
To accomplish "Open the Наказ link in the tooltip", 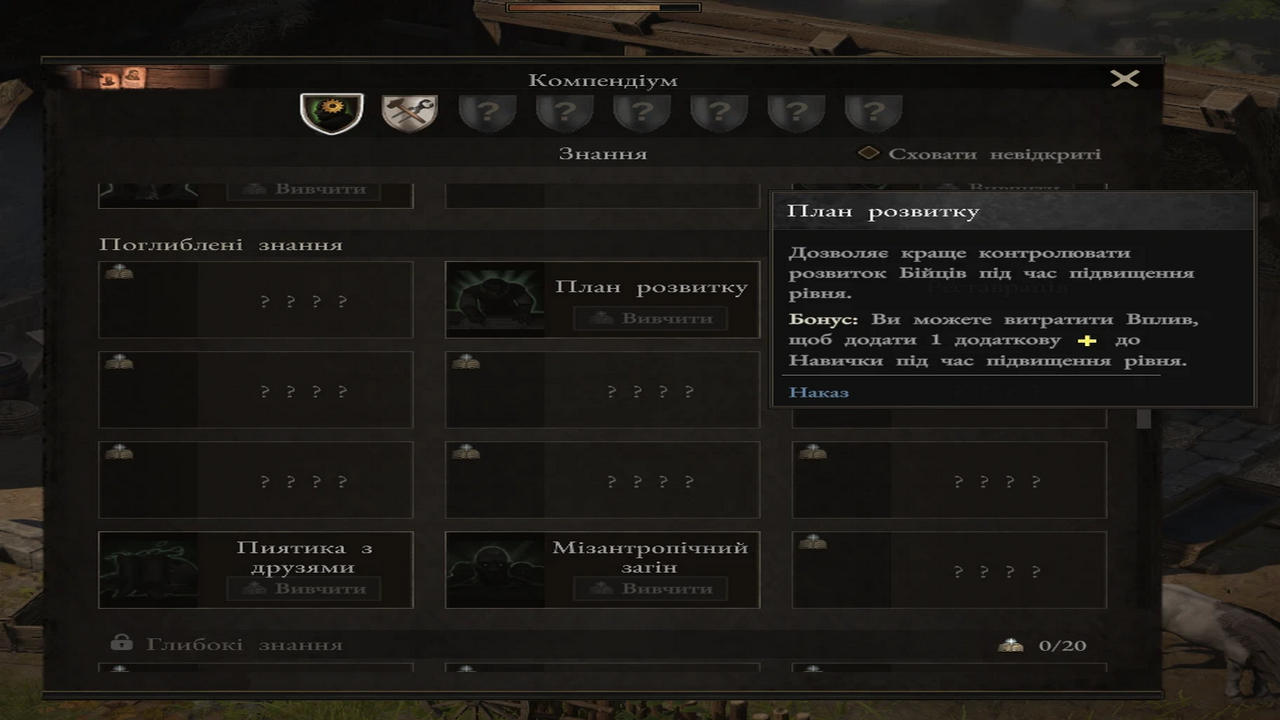I will (x=819, y=392).
